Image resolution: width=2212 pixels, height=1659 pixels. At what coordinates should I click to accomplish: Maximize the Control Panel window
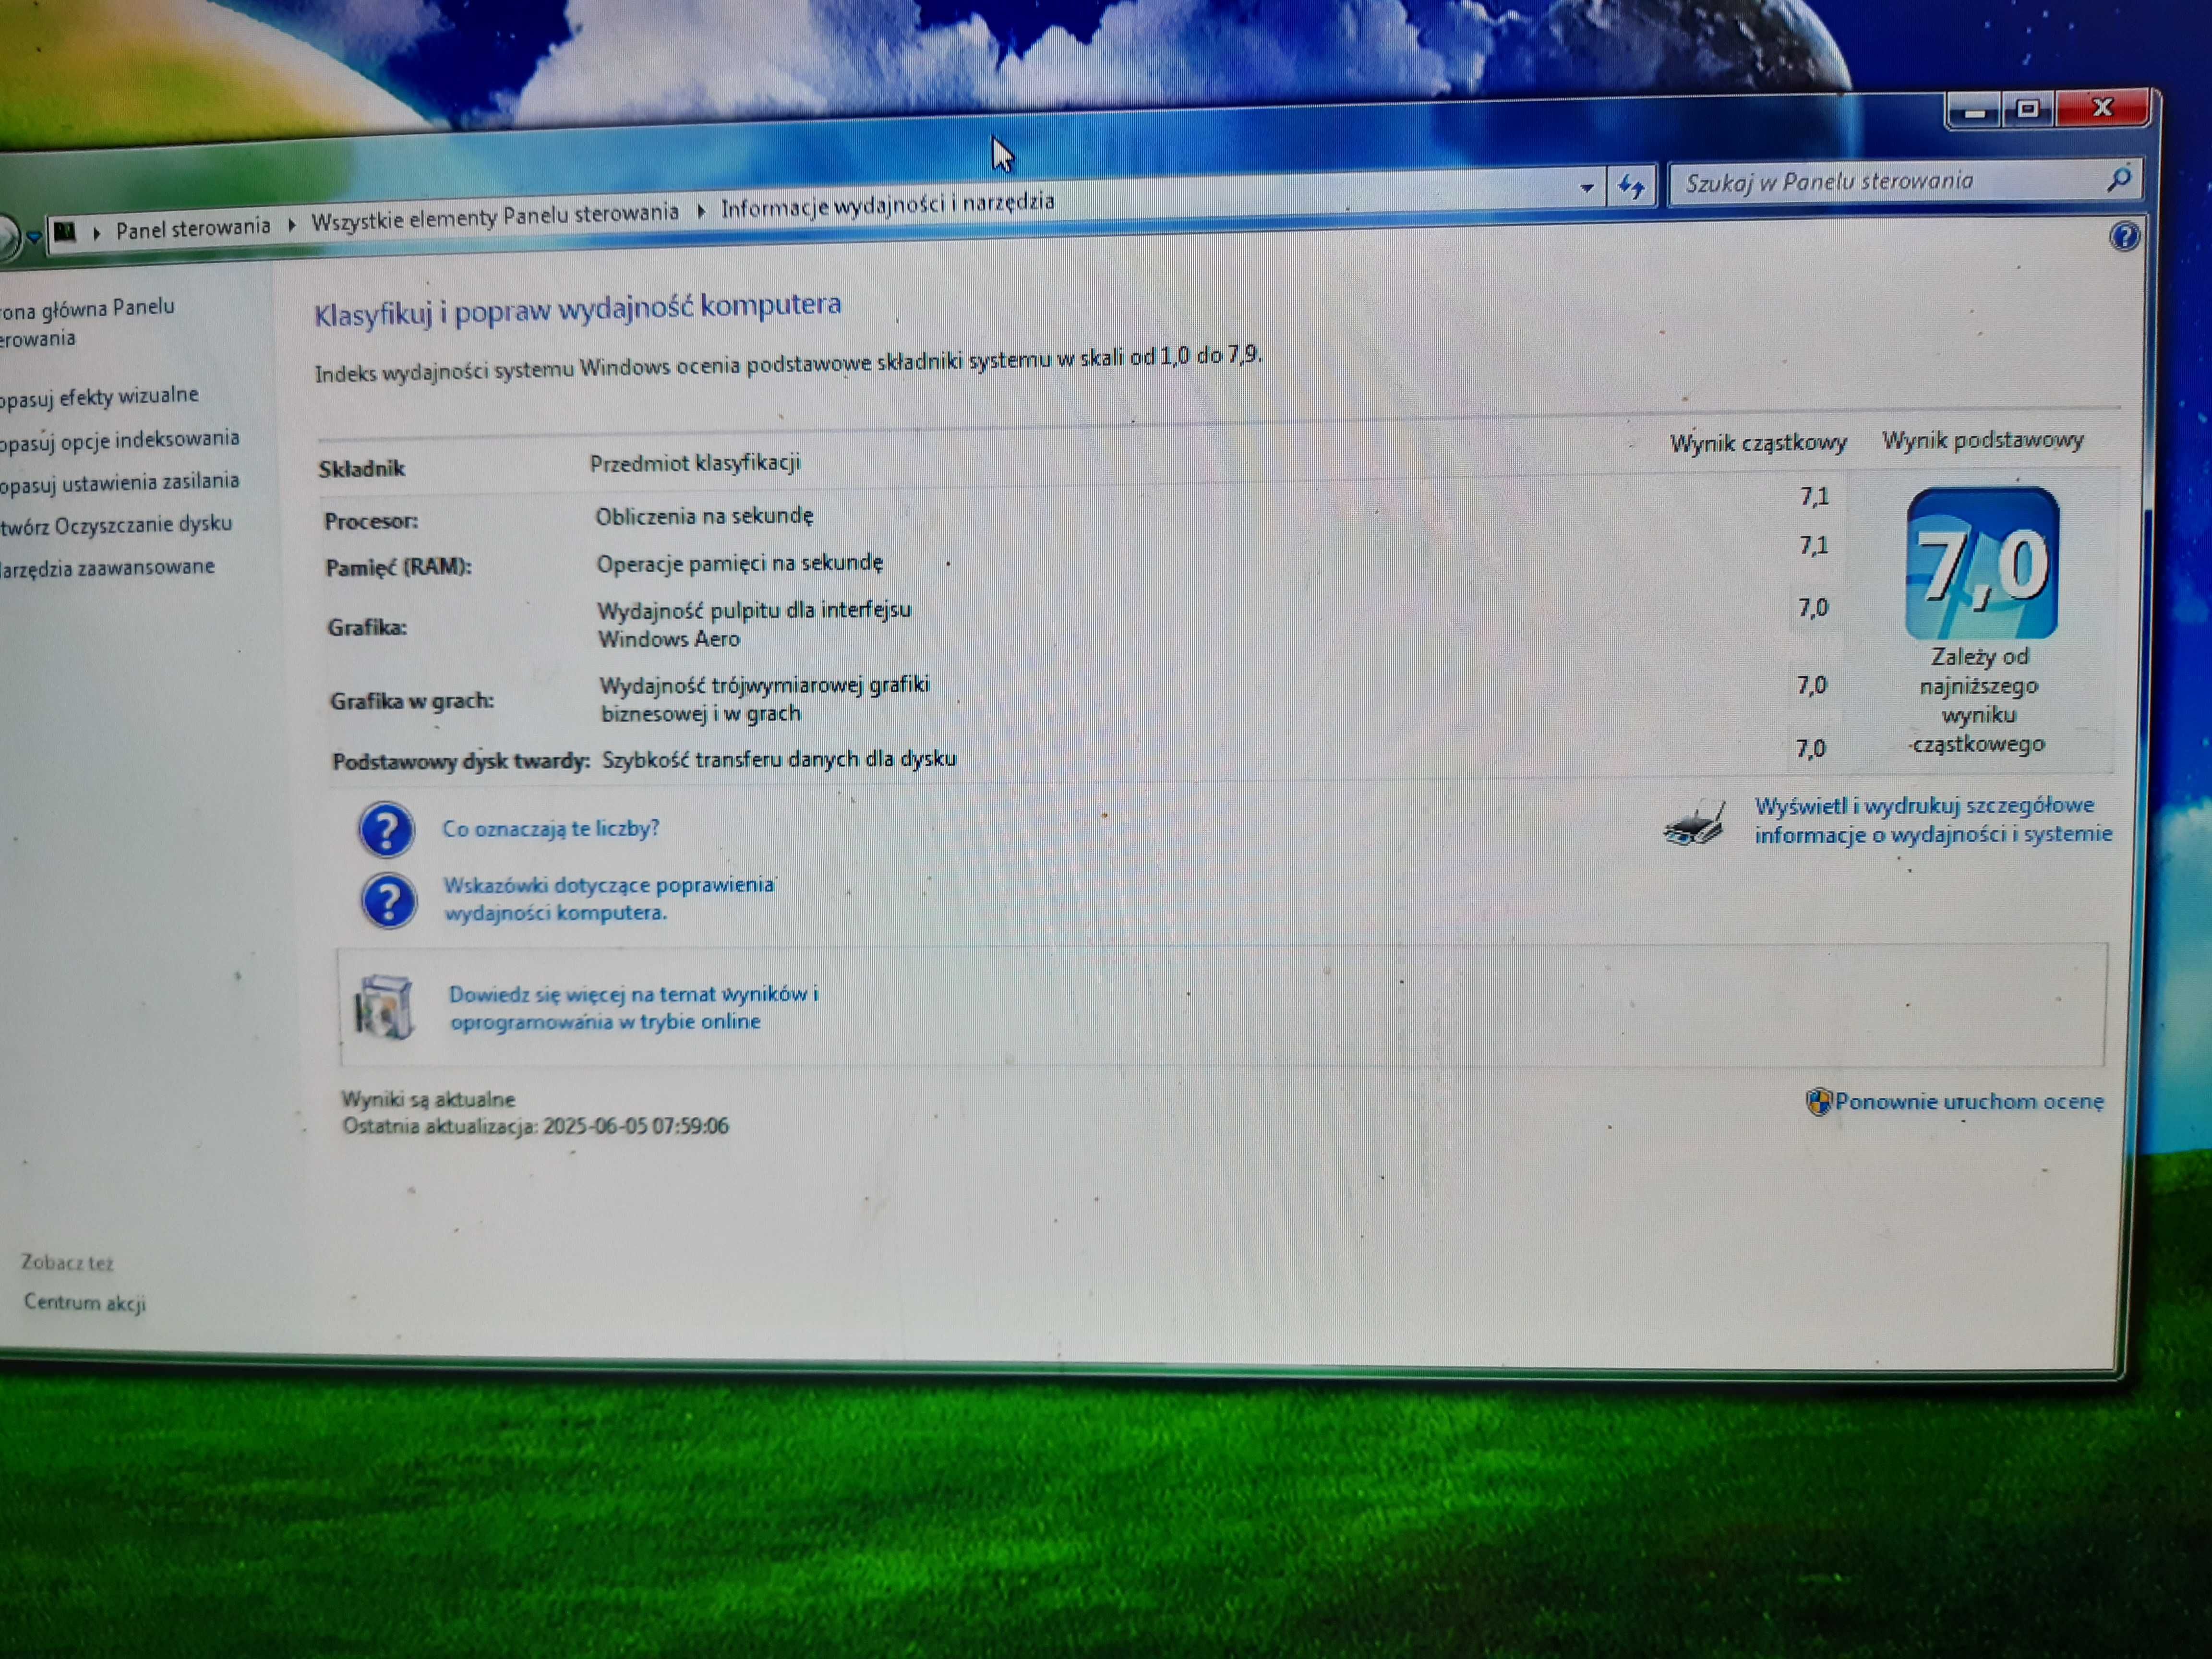tap(2027, 109)
